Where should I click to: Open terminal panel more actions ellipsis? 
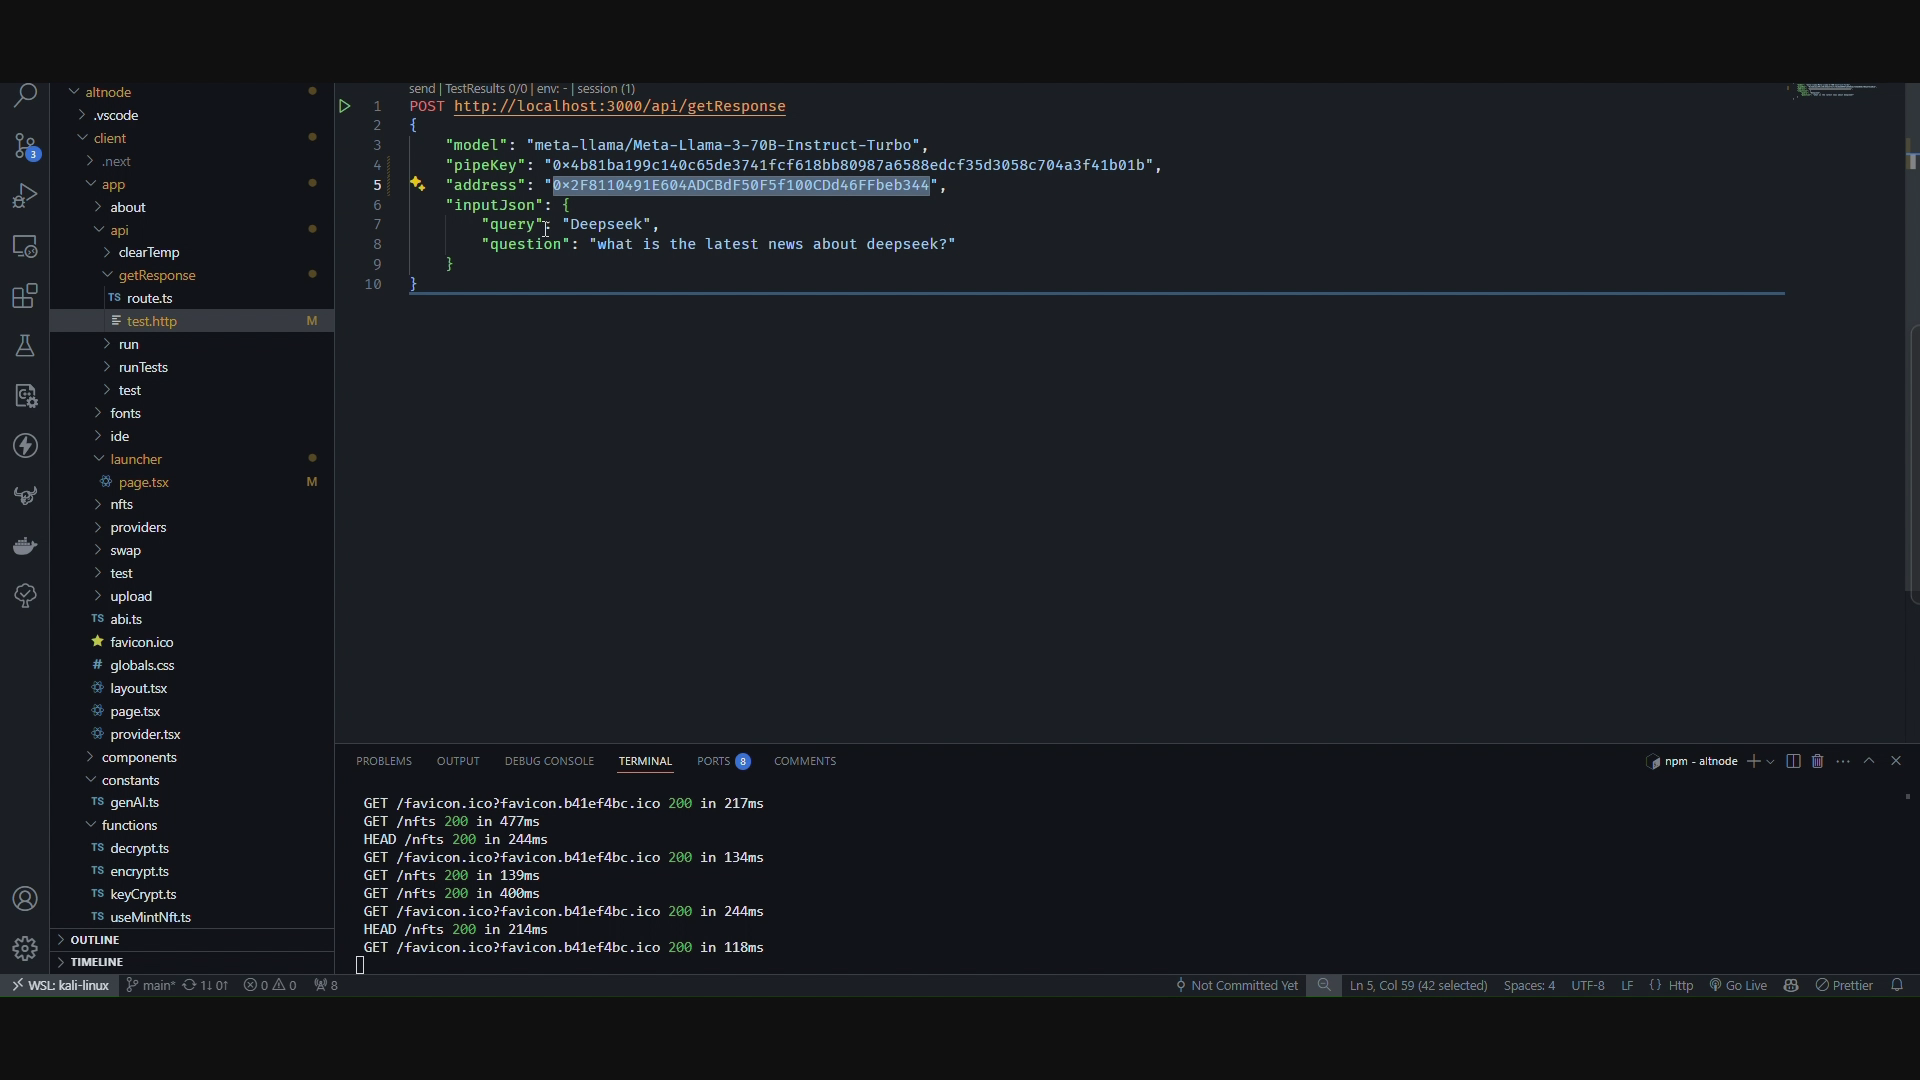[x=1843, y=762]
